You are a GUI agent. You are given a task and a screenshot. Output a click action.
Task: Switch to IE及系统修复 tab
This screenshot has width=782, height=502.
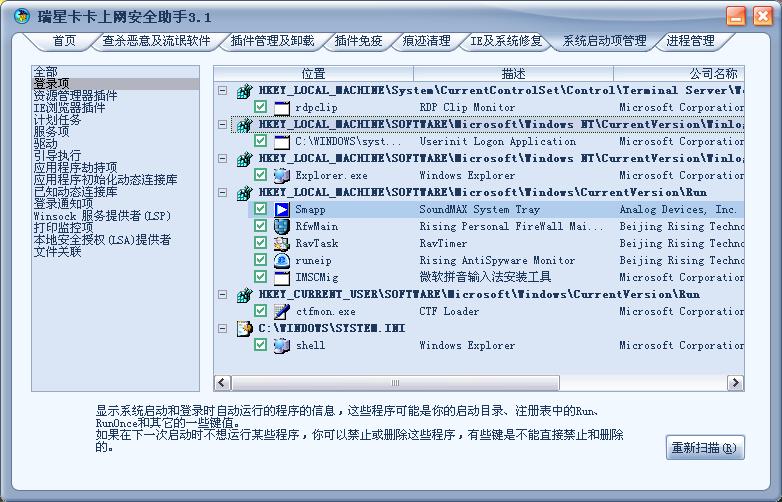(506, 41)
